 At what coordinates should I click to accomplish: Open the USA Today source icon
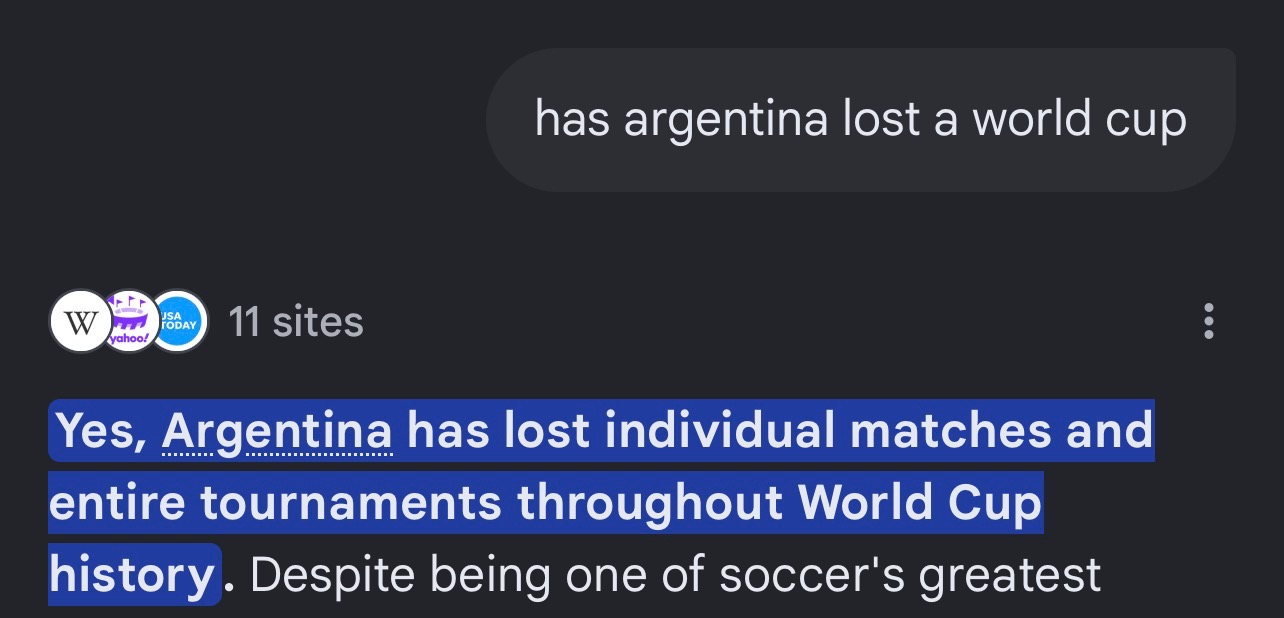coord(178,322)
